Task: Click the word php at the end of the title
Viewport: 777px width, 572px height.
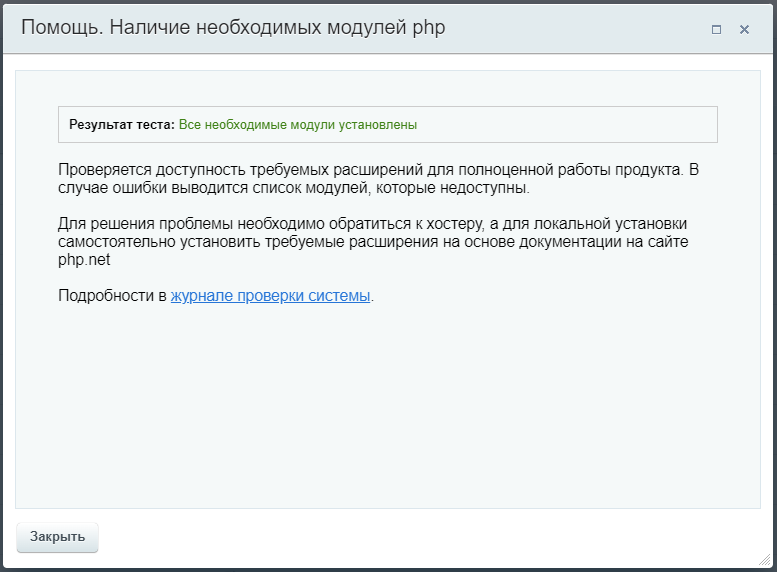Action: pyautogui.click(x=429, y=29)
